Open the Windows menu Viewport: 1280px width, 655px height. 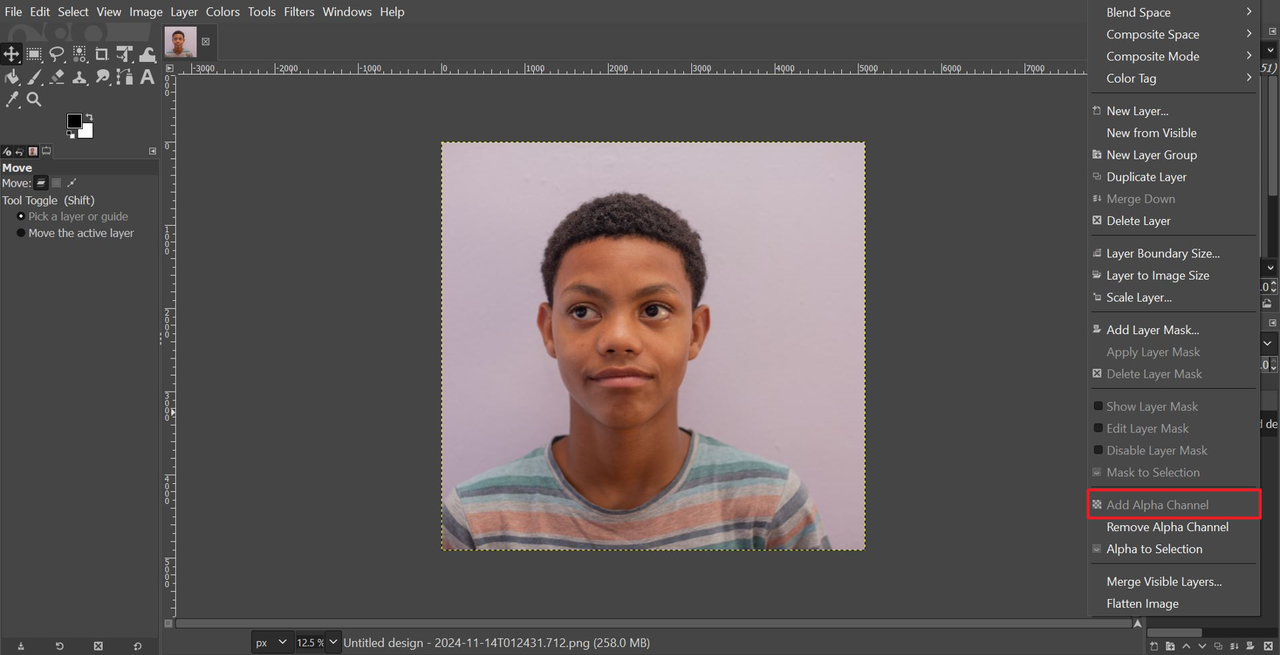pos(346,12)
